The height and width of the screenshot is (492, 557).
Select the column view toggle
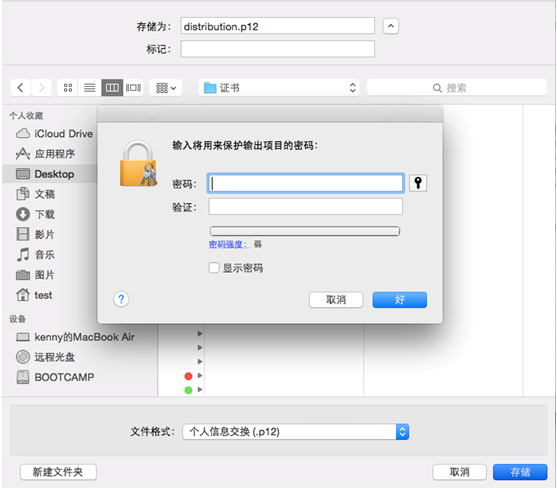[x=112, y=87]
